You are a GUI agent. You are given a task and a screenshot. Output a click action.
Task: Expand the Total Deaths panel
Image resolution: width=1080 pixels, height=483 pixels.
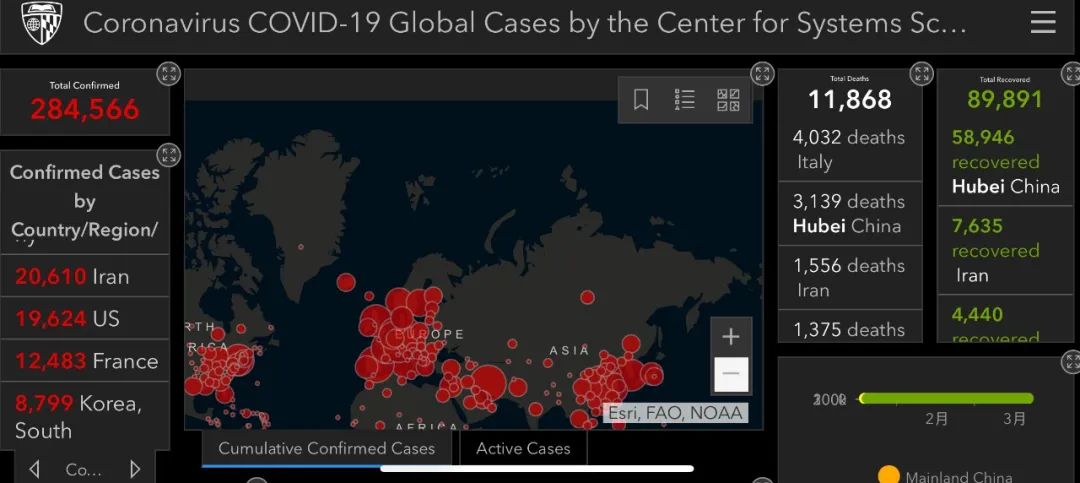click(x=921, y=74)
